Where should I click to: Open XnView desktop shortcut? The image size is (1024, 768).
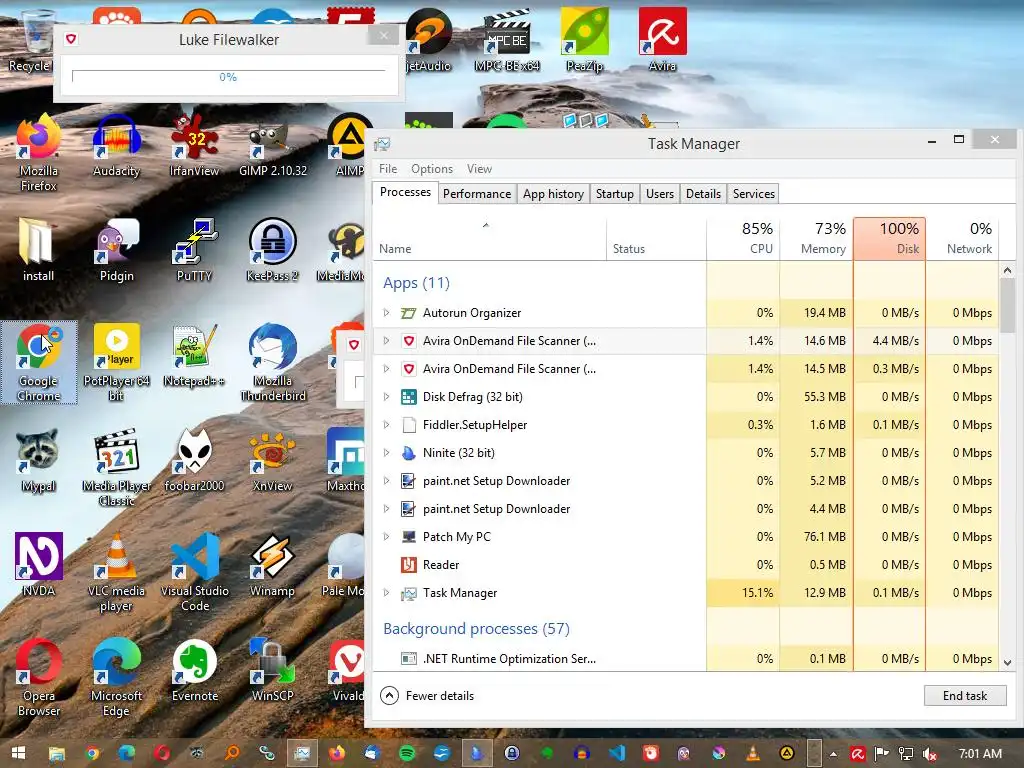[272, 461]
